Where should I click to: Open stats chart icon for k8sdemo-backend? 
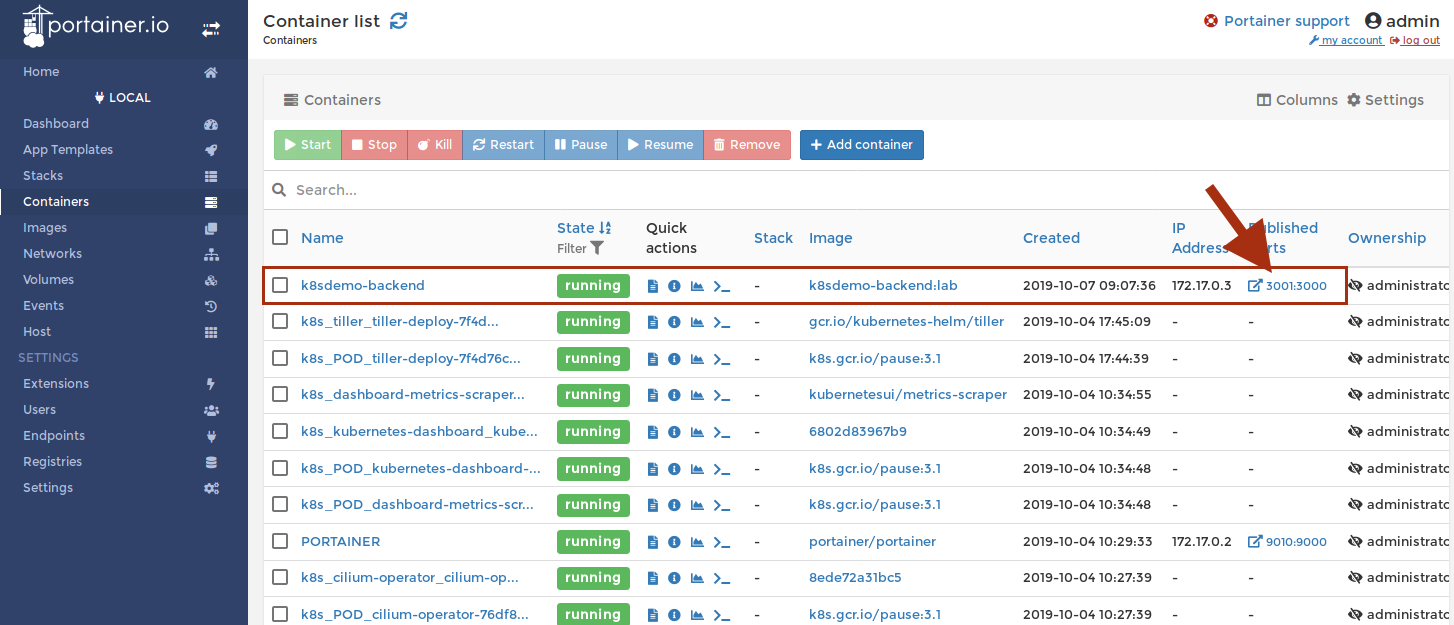point(697,286)
